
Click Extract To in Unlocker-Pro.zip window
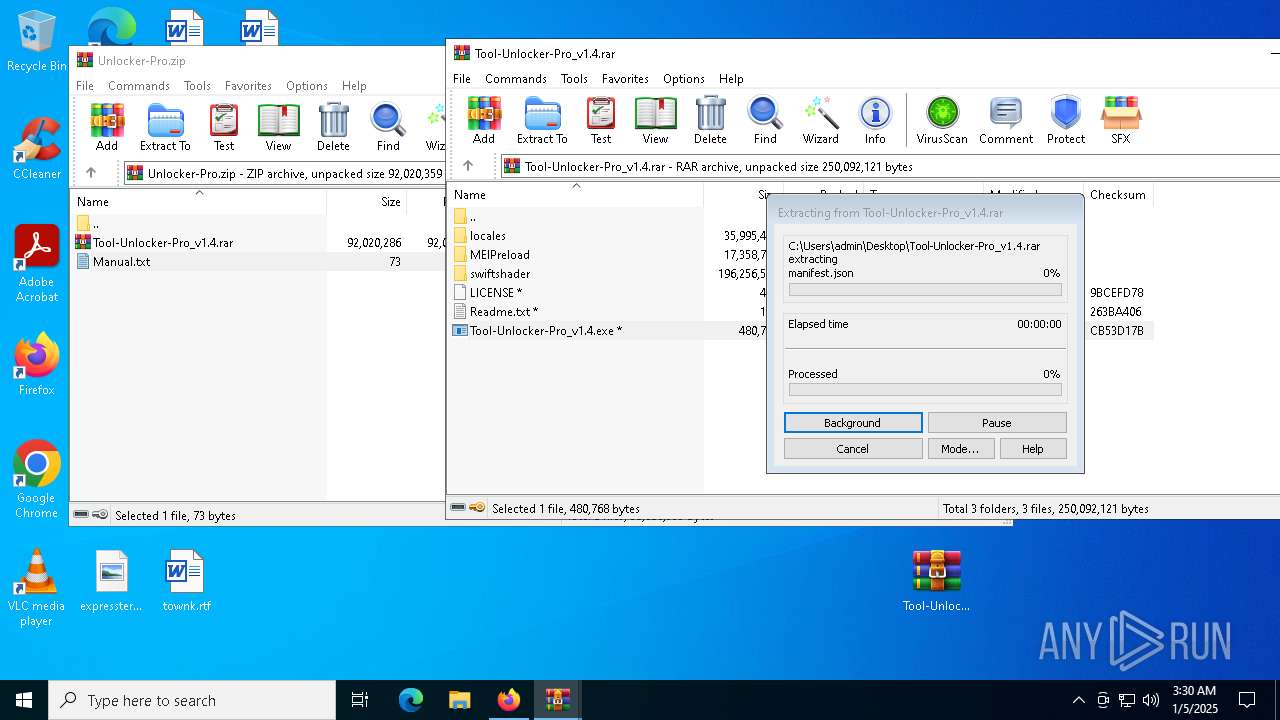165,127
